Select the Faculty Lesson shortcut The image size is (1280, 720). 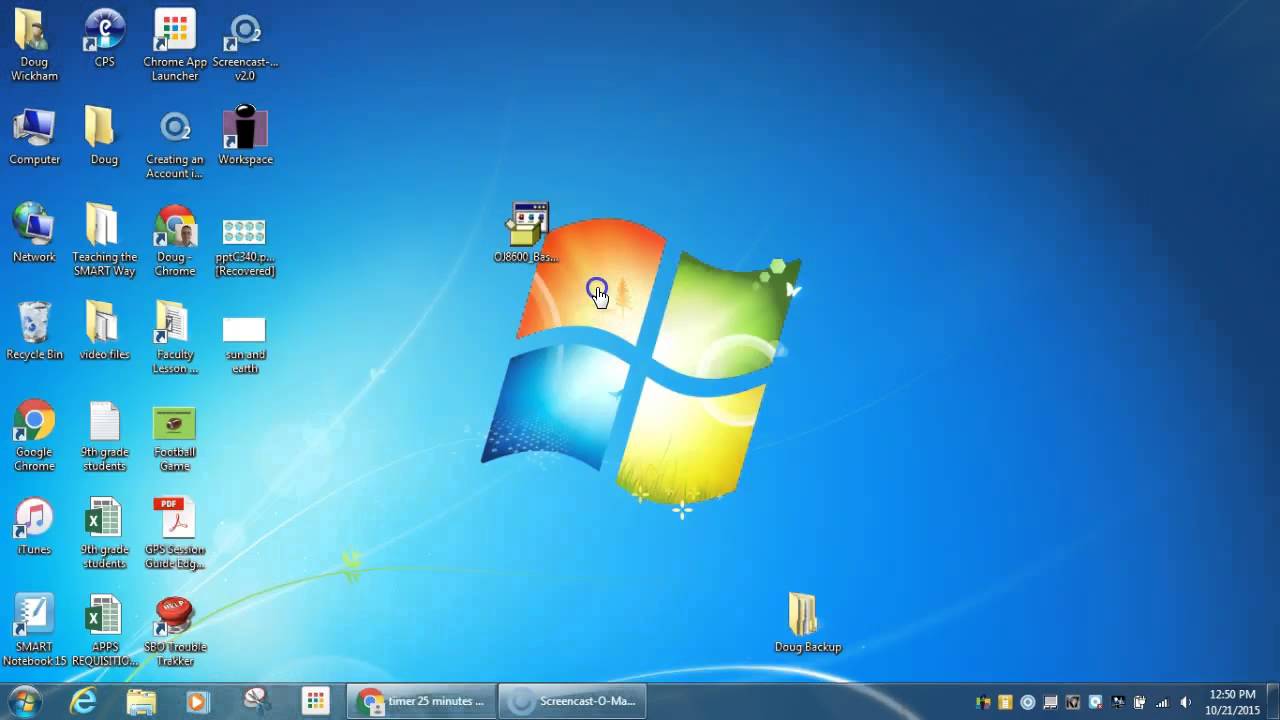175,339
